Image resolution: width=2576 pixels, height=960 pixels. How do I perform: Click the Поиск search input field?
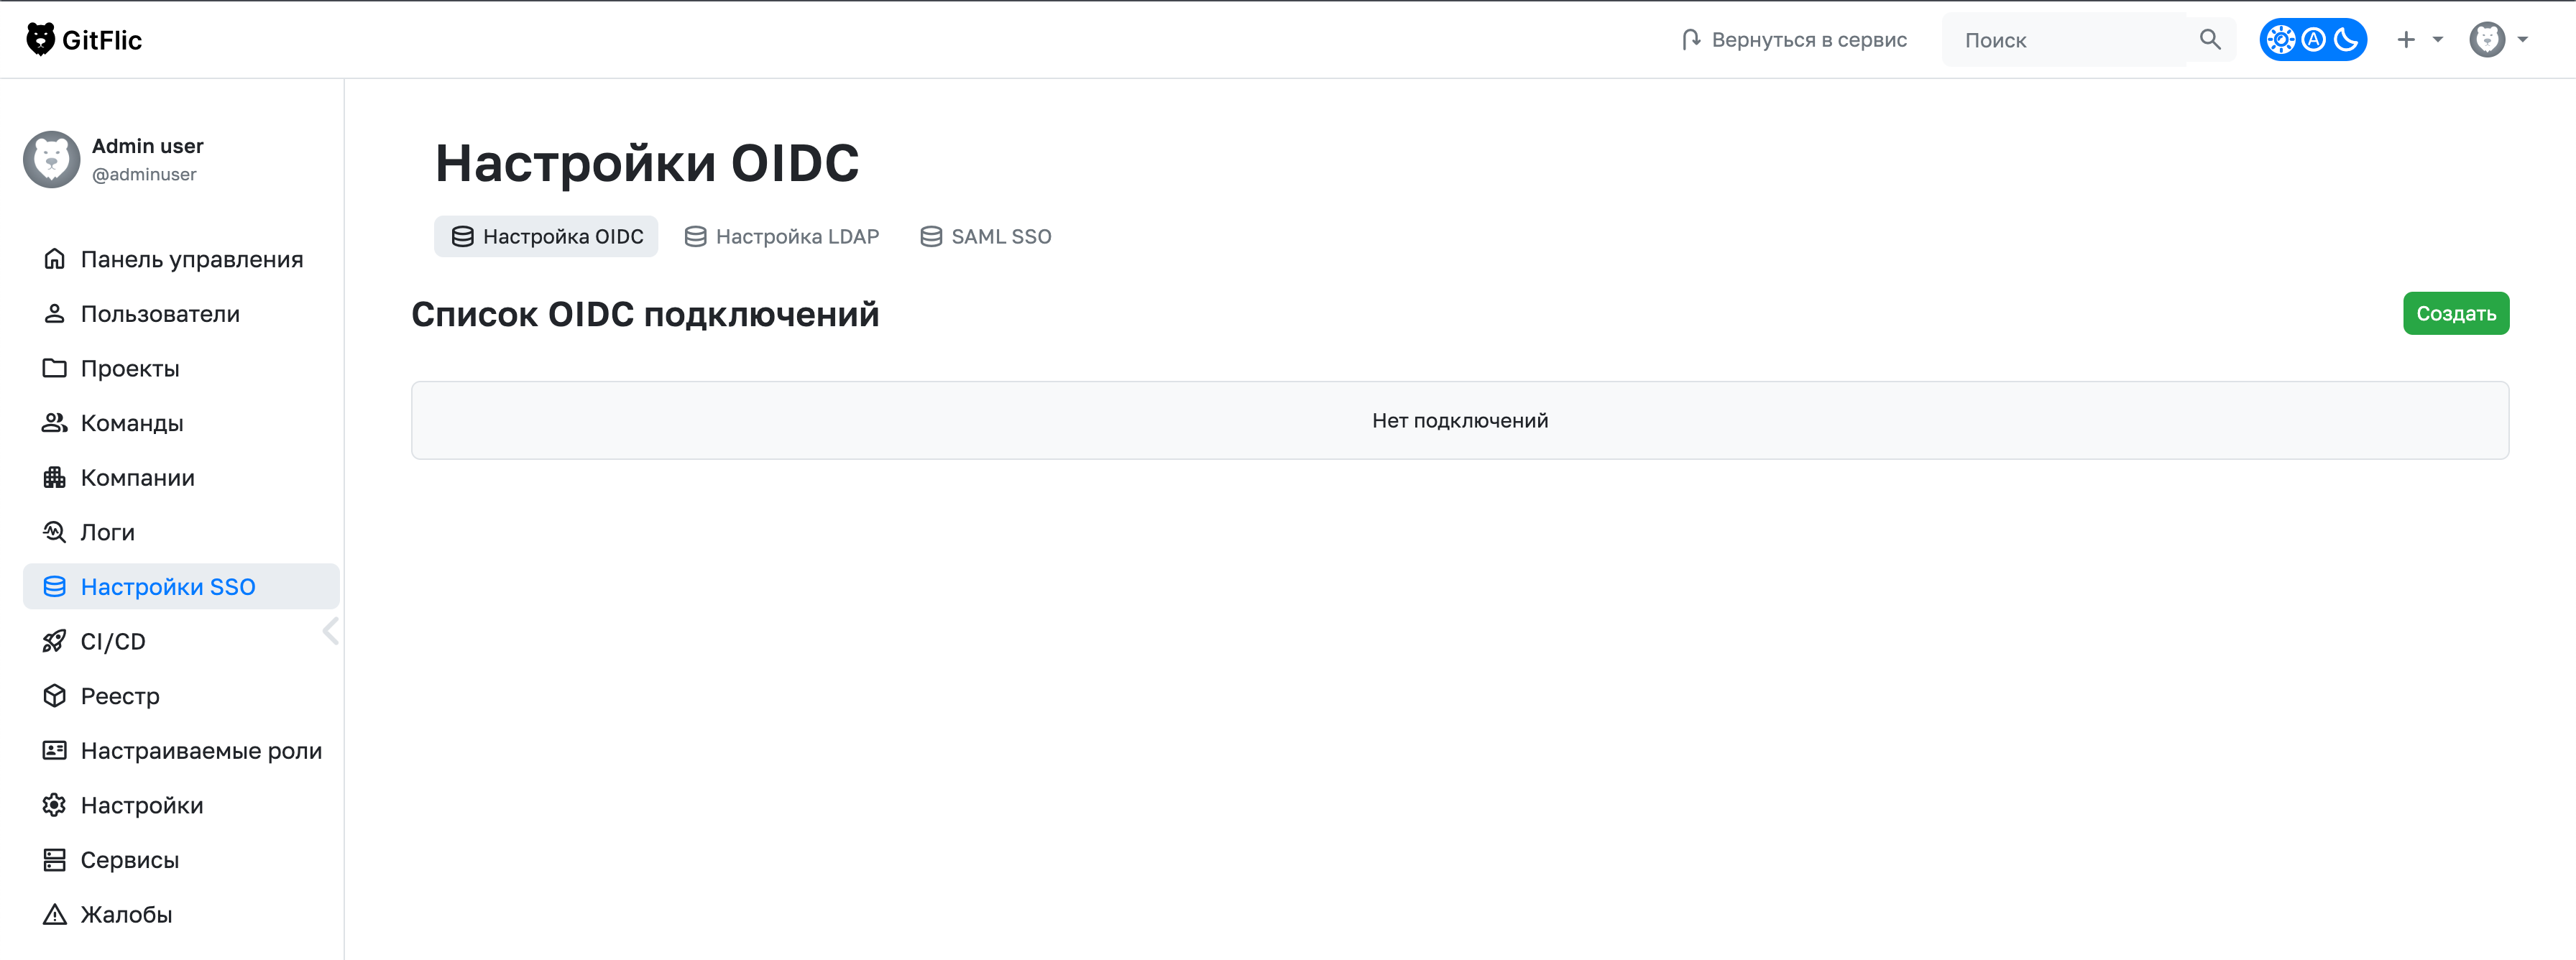coord(2066,40)
